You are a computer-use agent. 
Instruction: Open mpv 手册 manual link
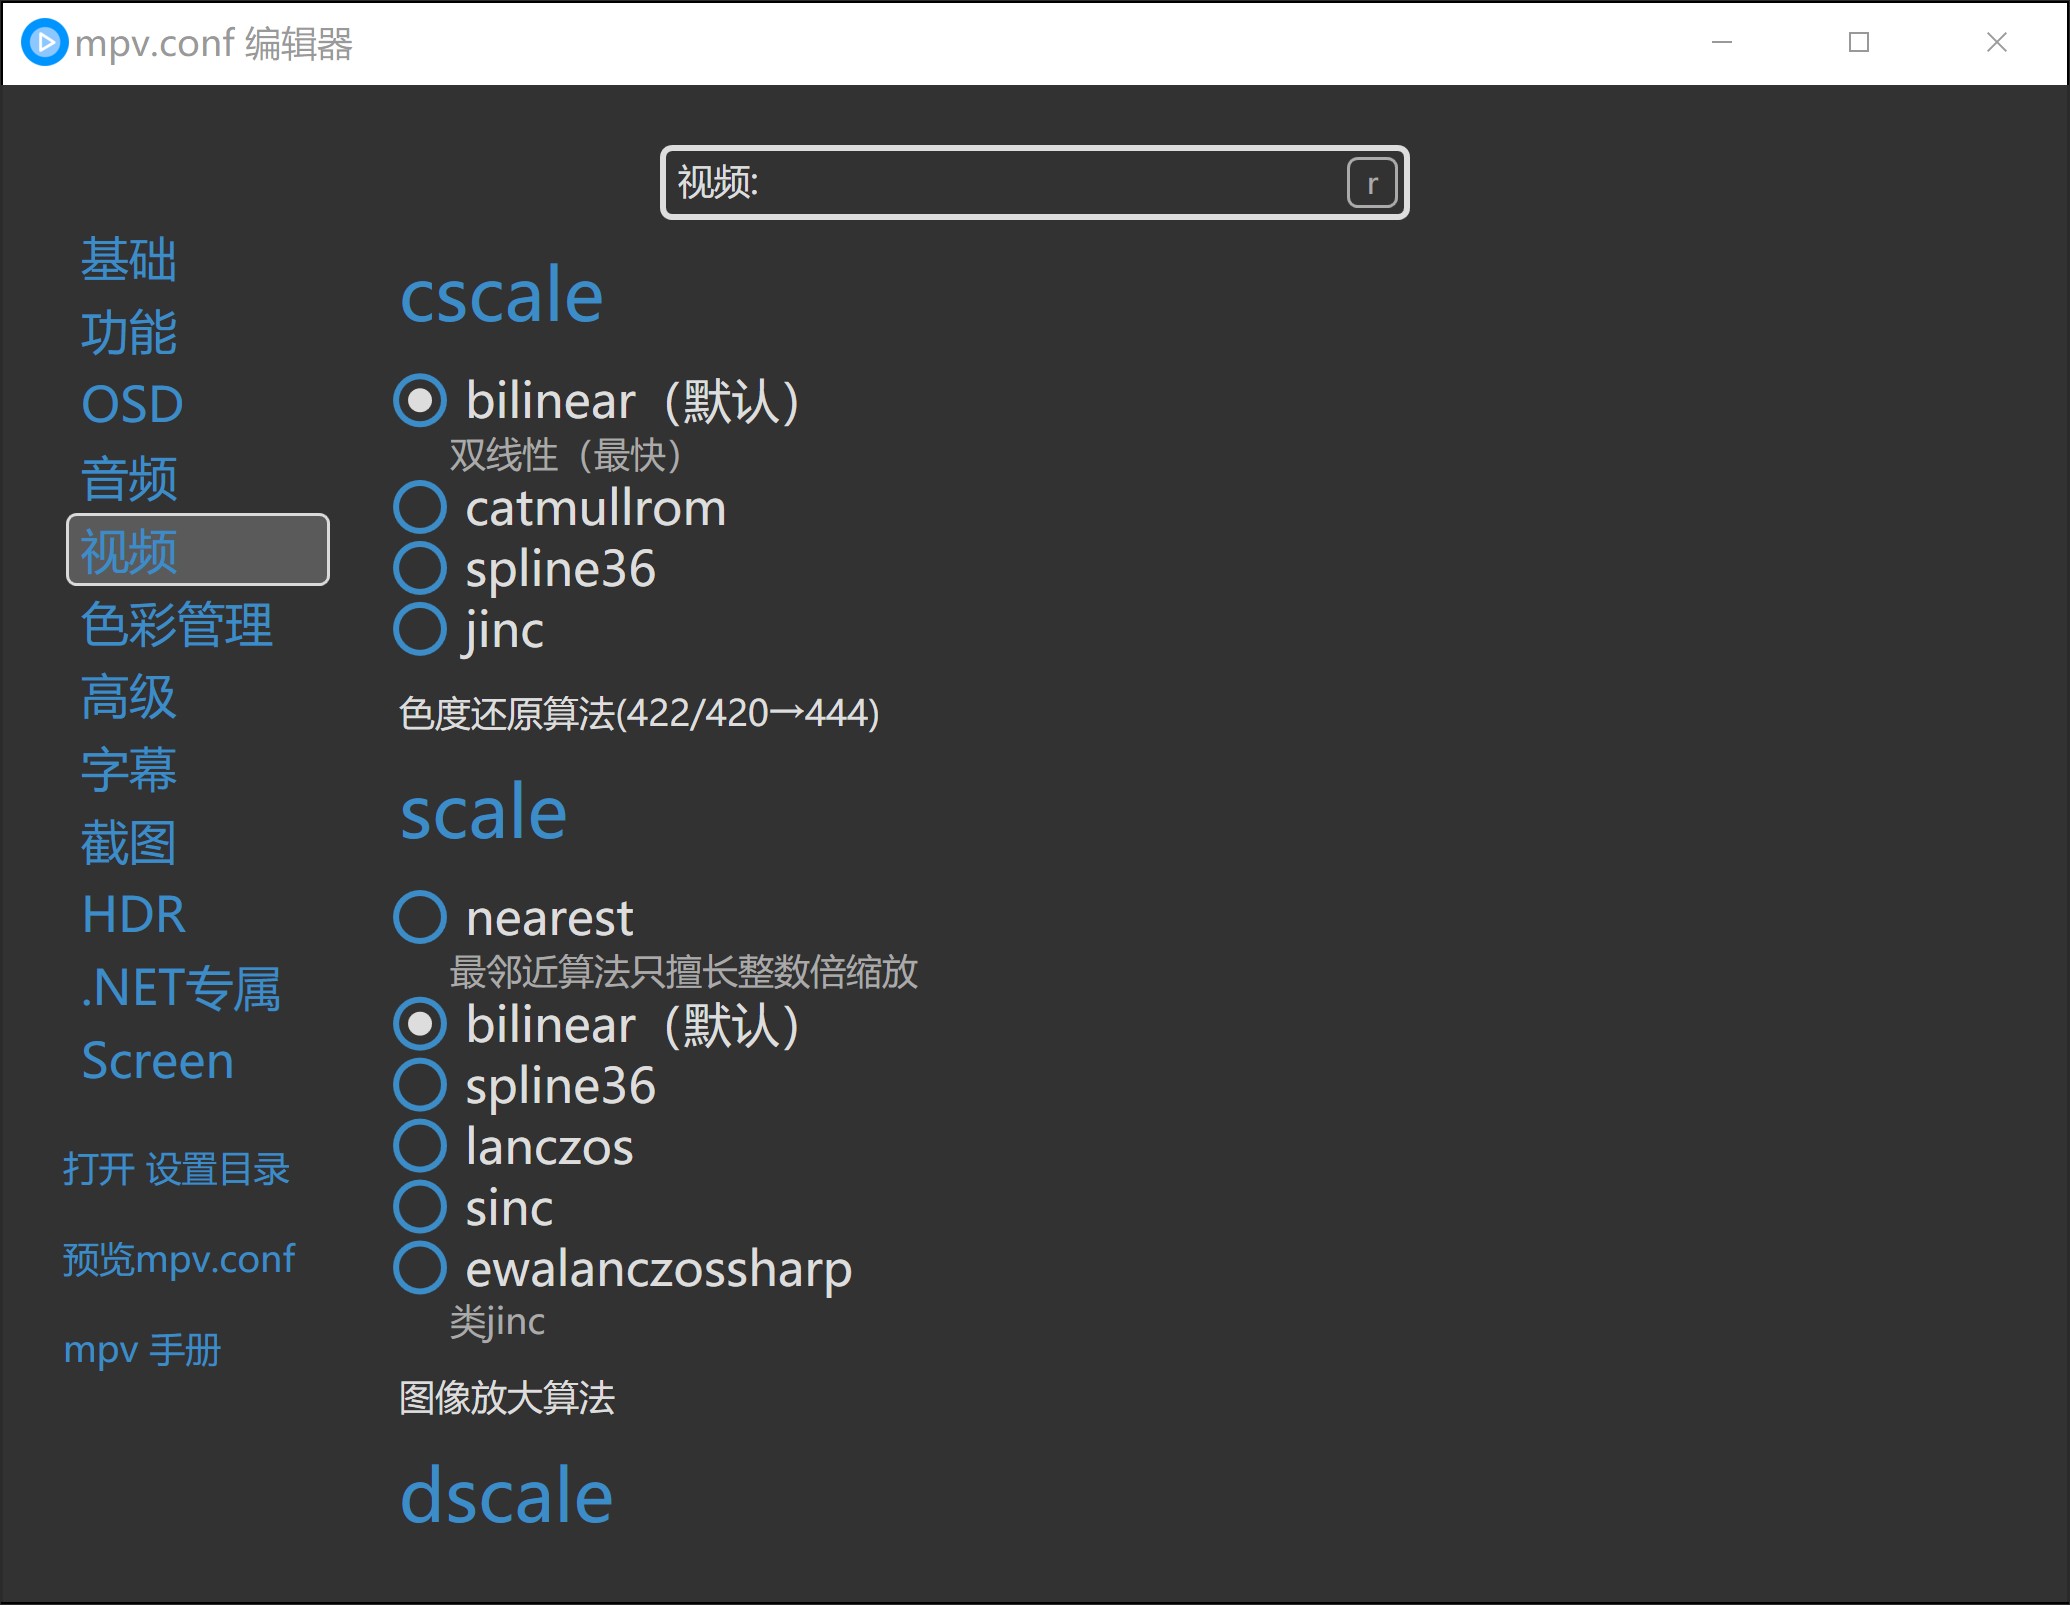point(142,1350)
